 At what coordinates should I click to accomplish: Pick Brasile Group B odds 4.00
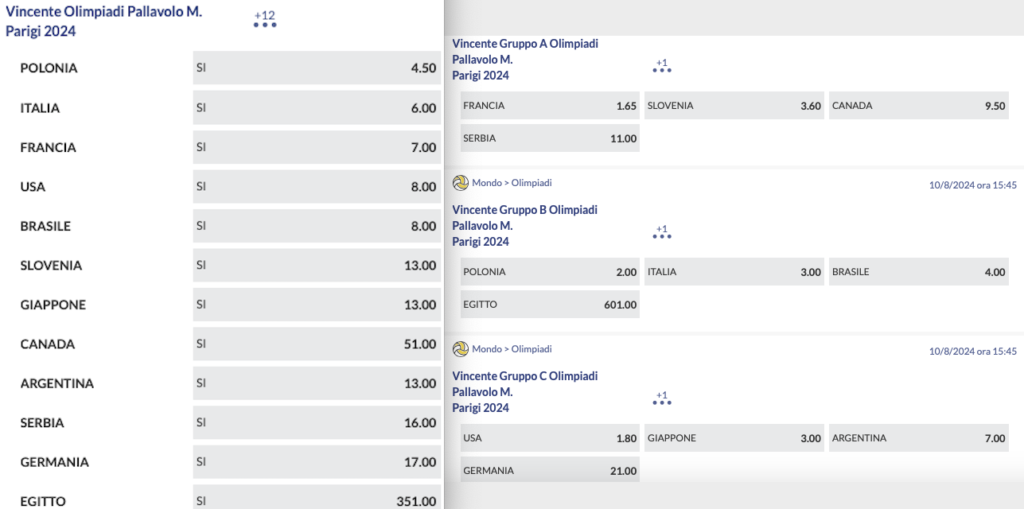(919, 272)
